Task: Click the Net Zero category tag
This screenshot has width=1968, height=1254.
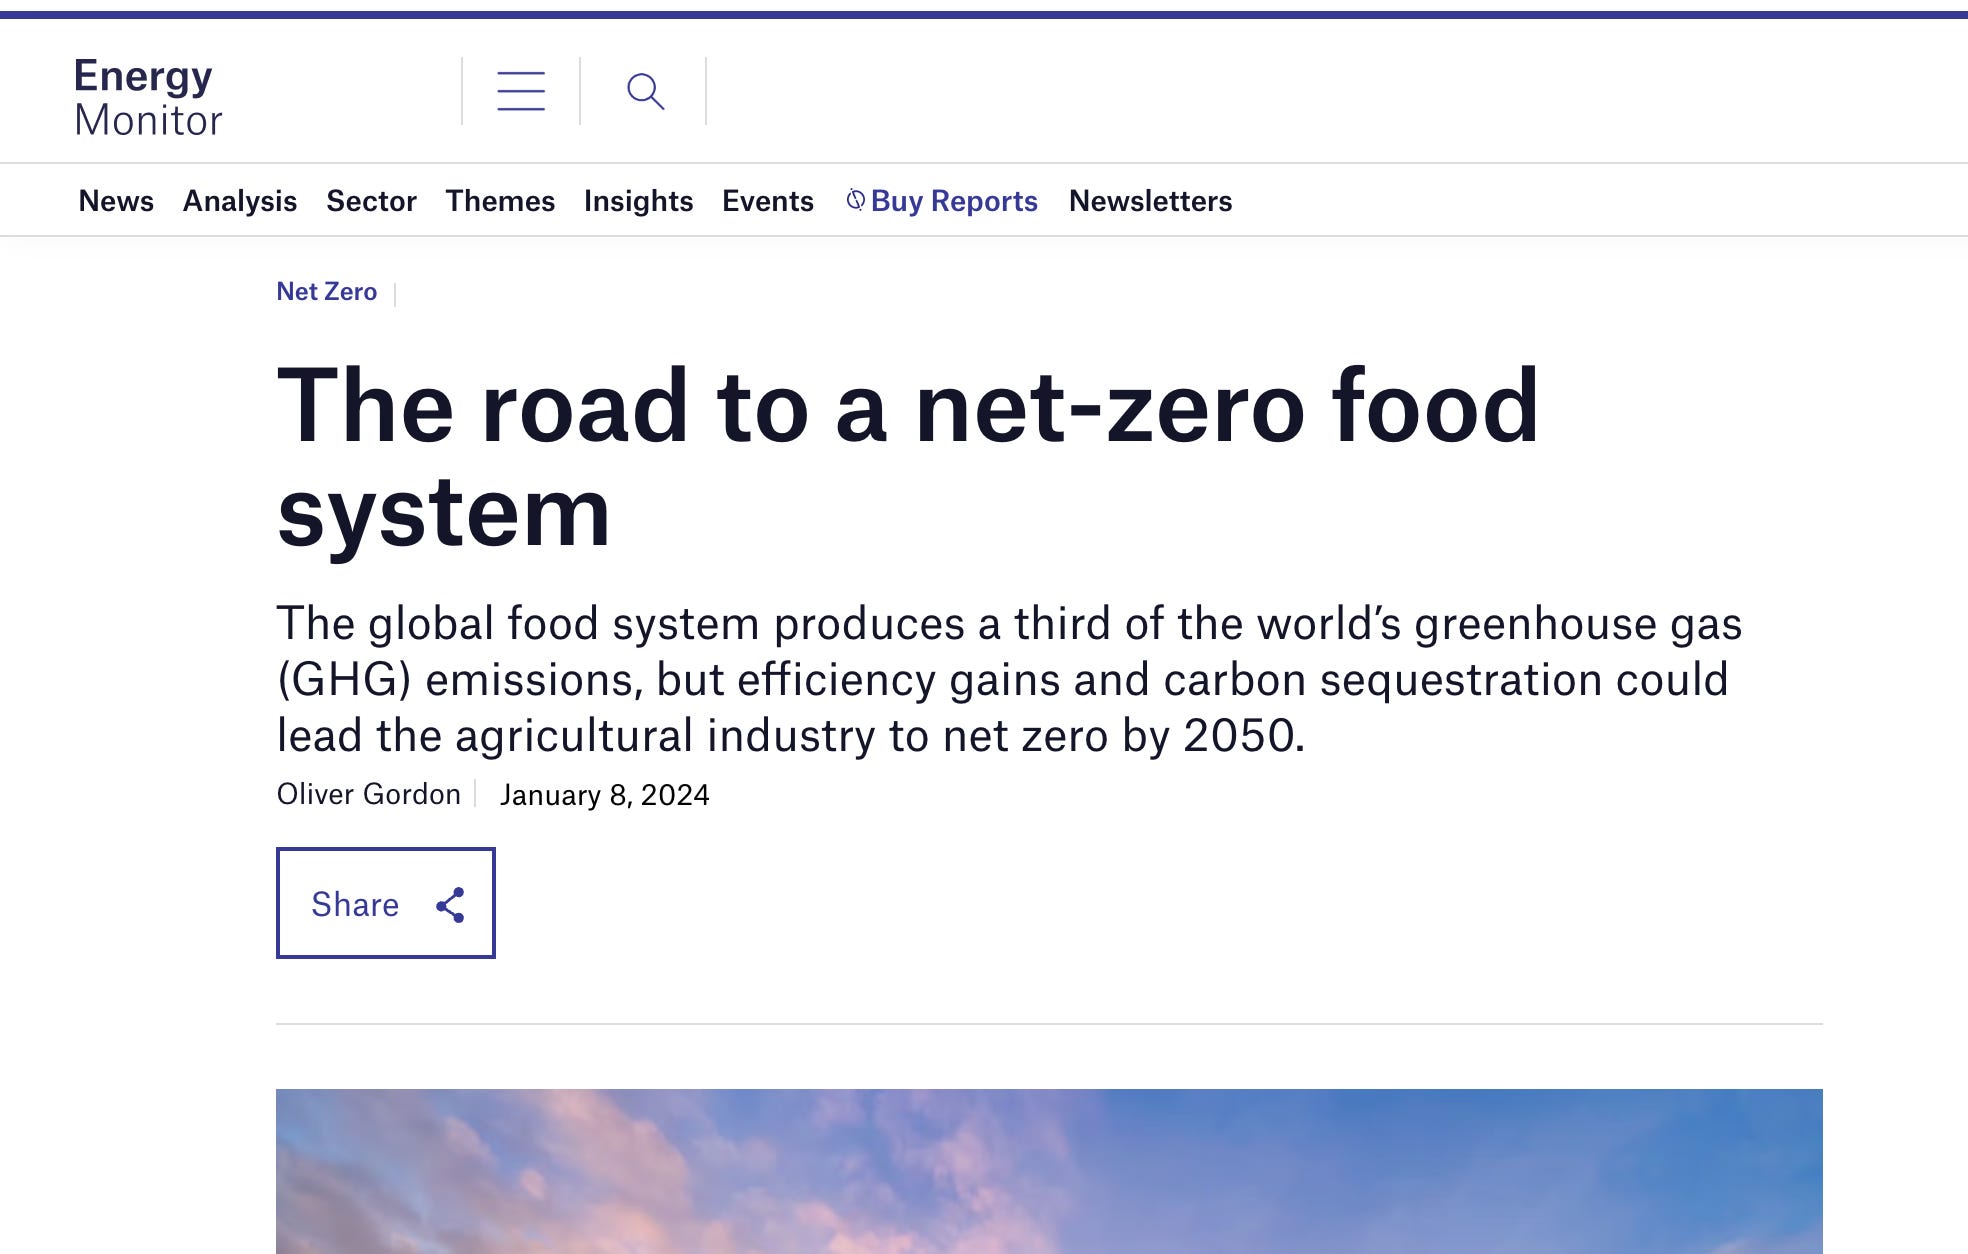Action: click(326, 292)
